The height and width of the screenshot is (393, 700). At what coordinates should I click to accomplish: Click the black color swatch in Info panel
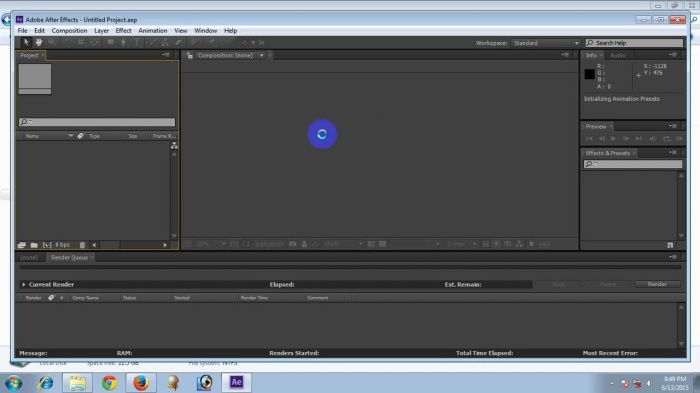click(x=589, y=74)
